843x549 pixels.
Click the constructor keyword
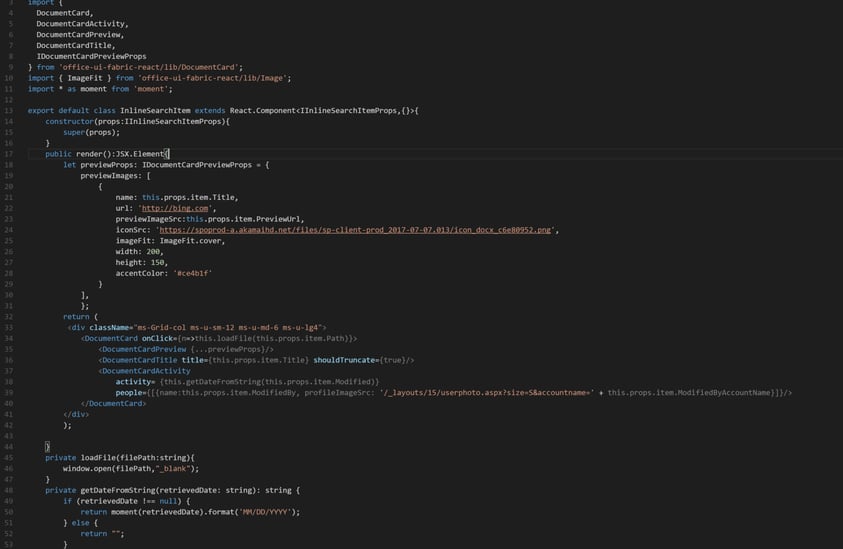[x=76, y=121]
